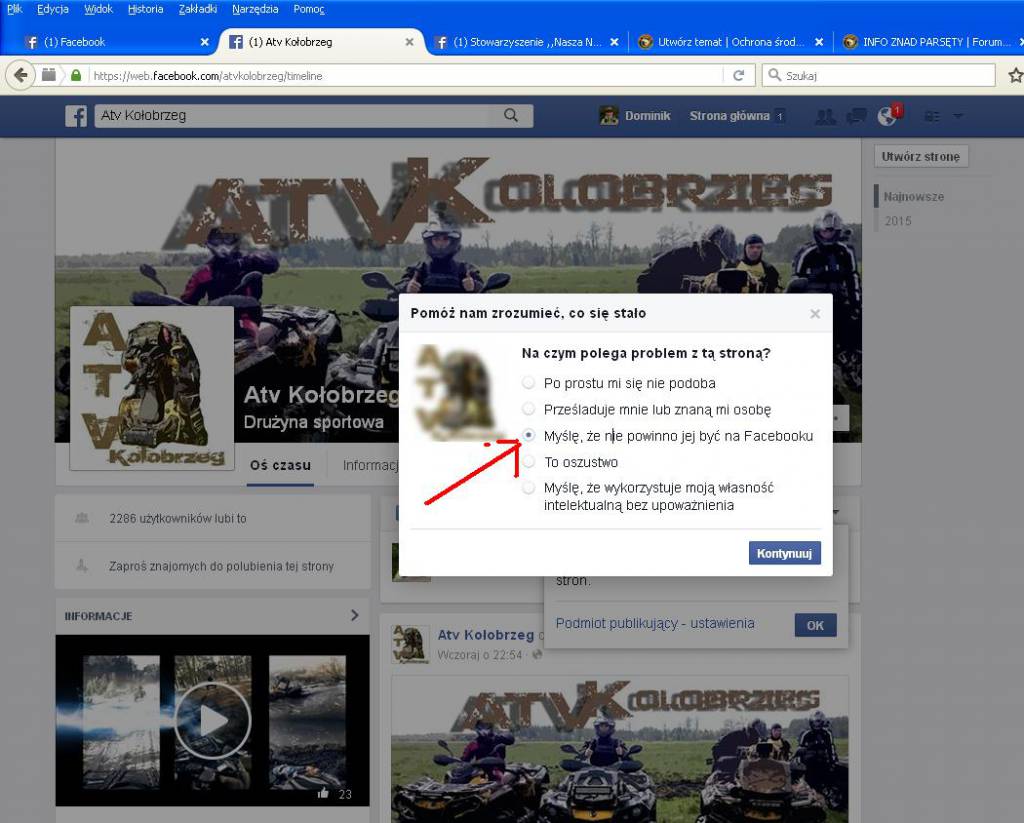Open the post's cover photo image
1024x823 pixels.
point(620,749)
